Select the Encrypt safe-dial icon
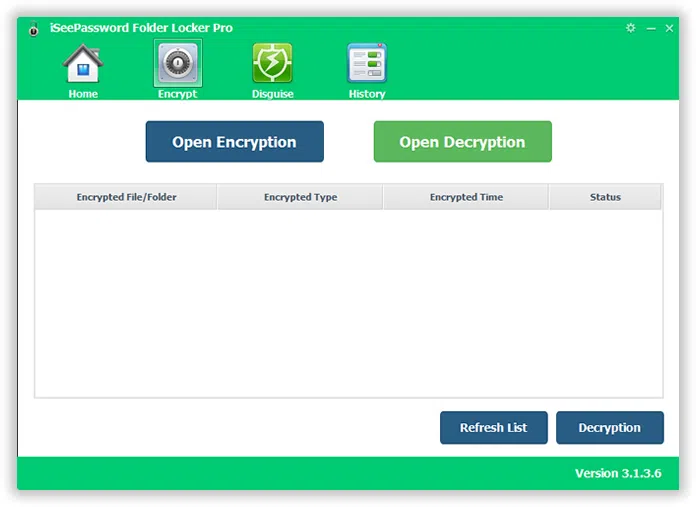 click(x=178, y=63)
